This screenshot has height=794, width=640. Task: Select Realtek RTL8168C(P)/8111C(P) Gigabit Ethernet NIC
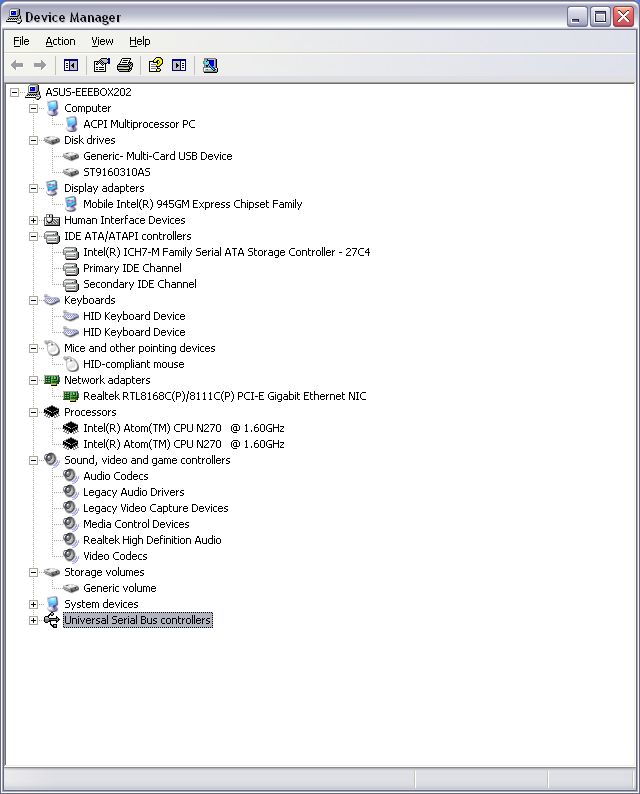pos(224,396)
